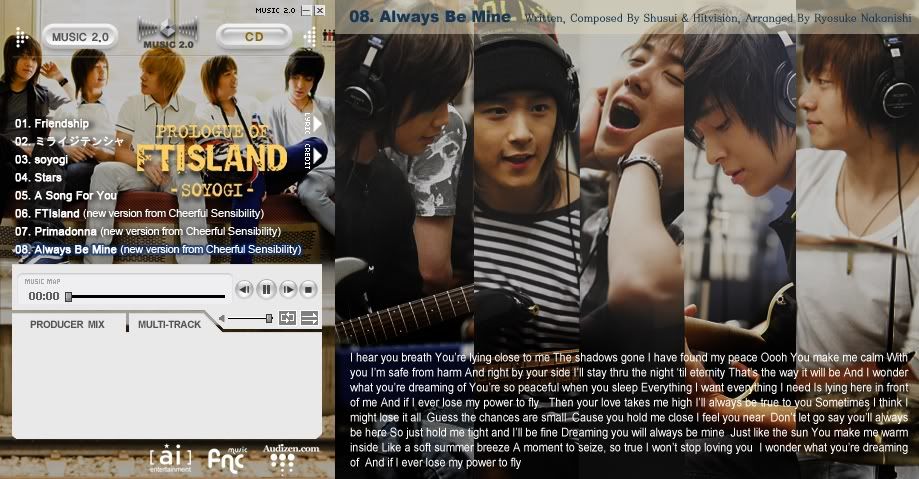Play track 04. Stars
The width and height of the screenshot is (919, 479).
(38, 177)
